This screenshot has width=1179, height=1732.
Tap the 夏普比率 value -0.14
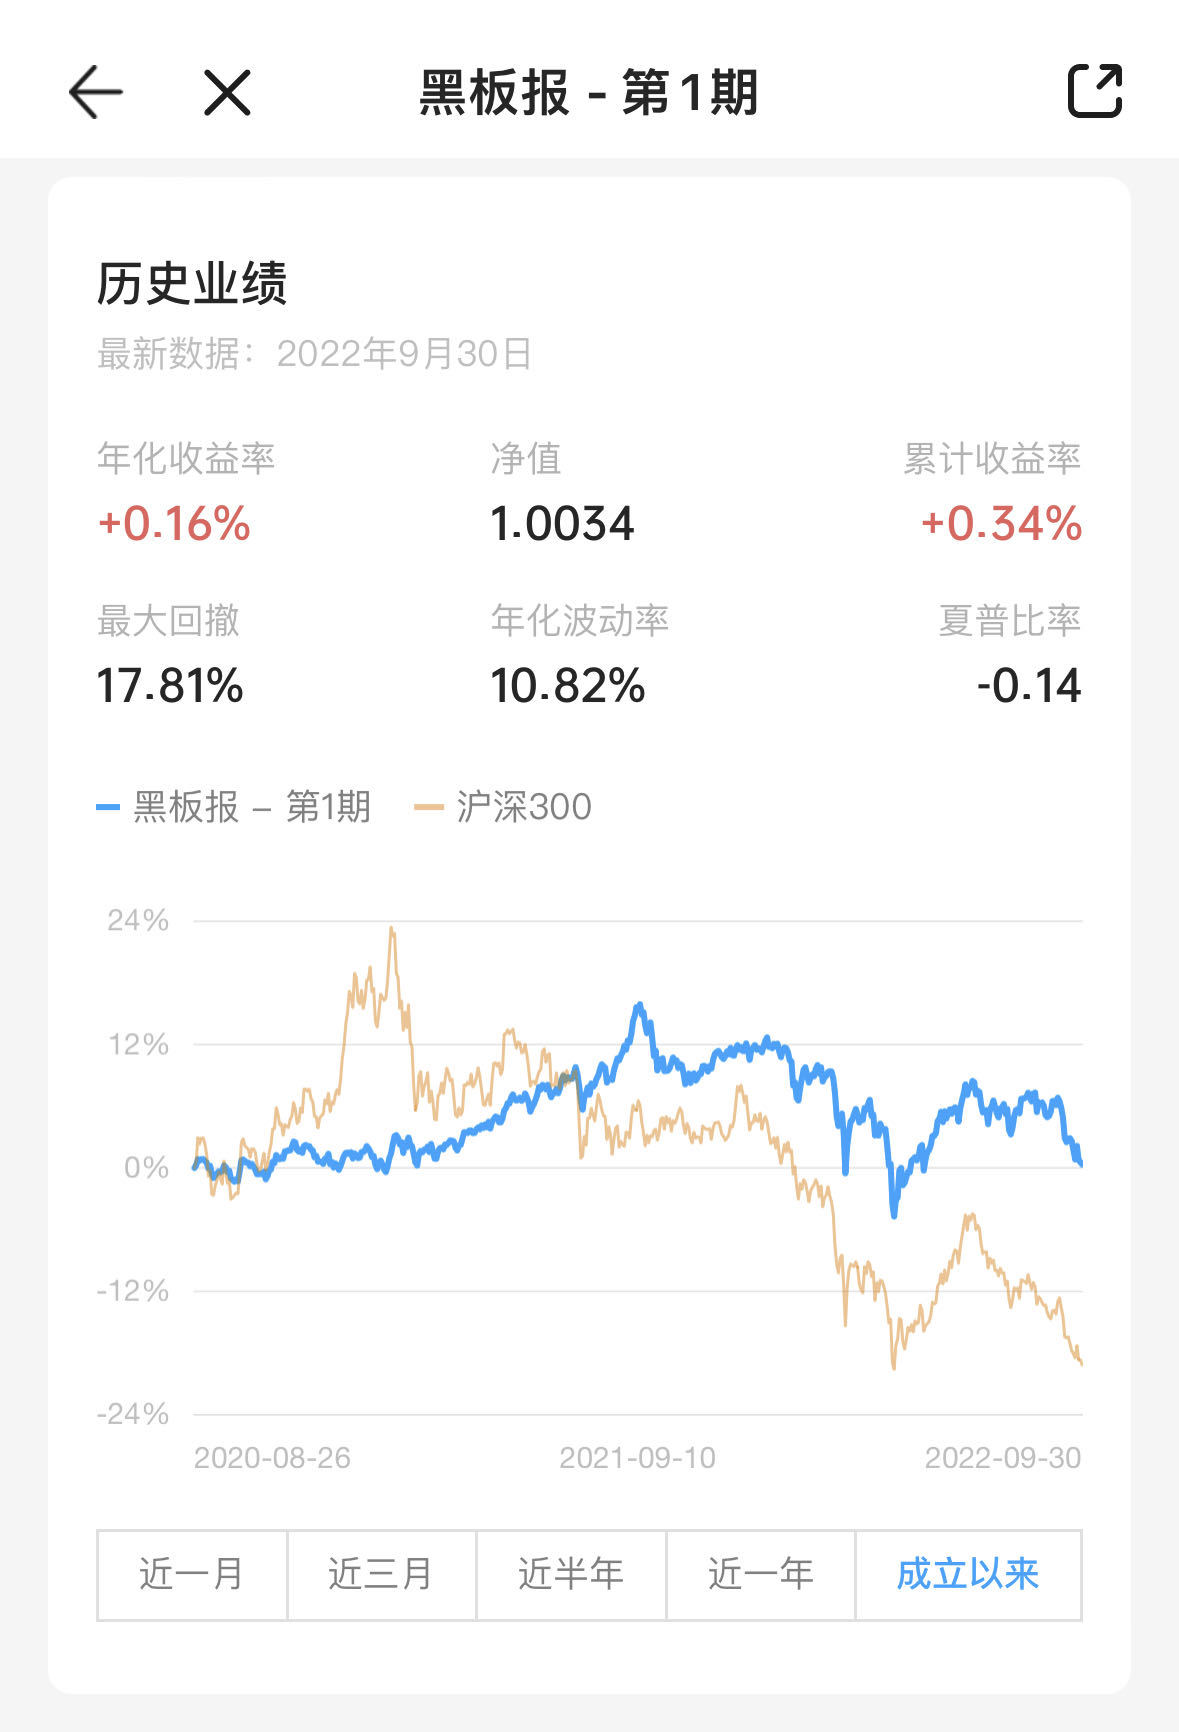[x=1029, y=686]
